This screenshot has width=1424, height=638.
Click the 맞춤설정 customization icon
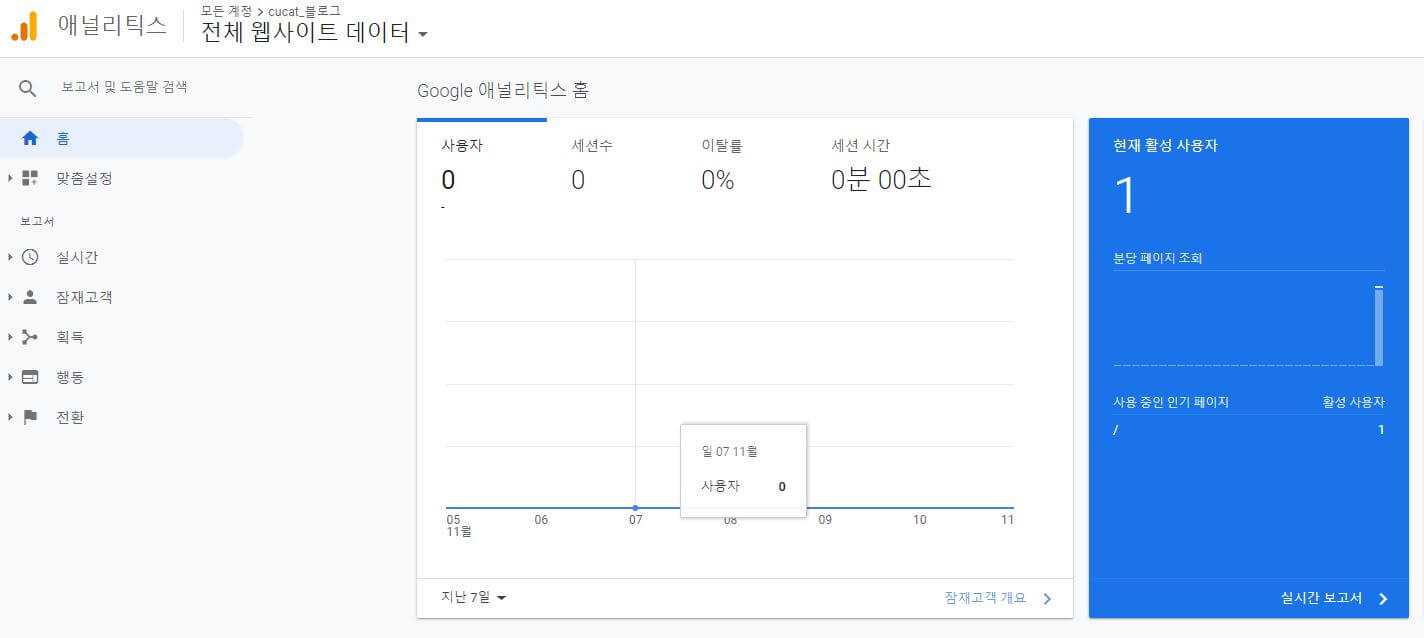[30, 178]
